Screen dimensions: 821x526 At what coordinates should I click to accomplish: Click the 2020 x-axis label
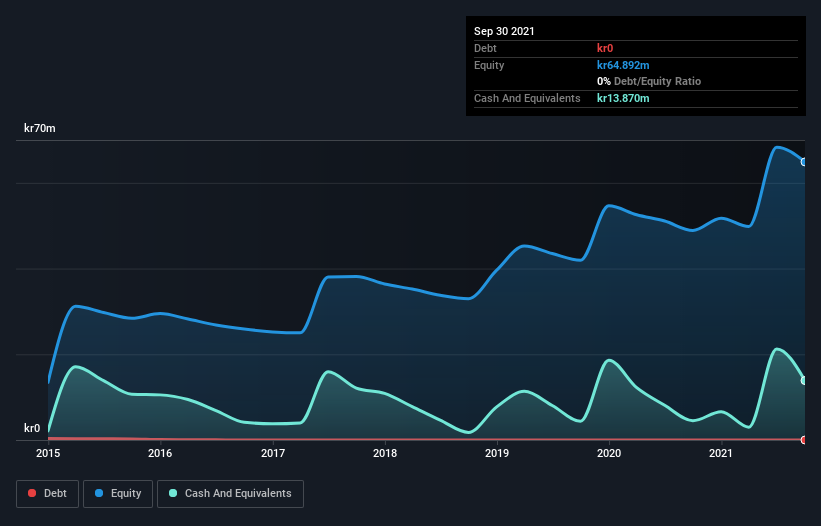609,453
